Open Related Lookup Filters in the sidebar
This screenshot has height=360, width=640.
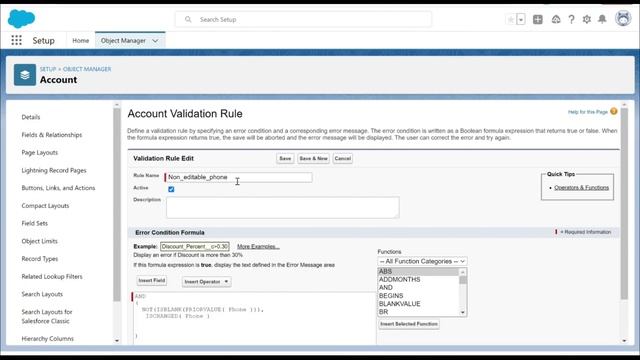(x=52, y=276)
